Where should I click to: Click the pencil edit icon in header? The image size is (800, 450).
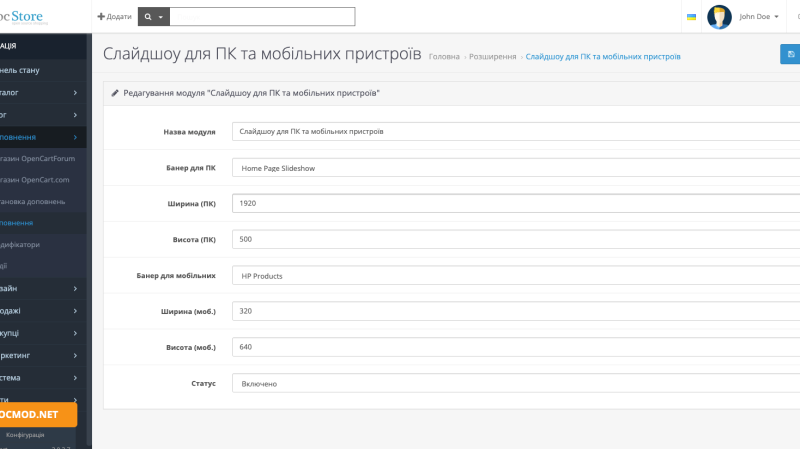coord(115,93)
